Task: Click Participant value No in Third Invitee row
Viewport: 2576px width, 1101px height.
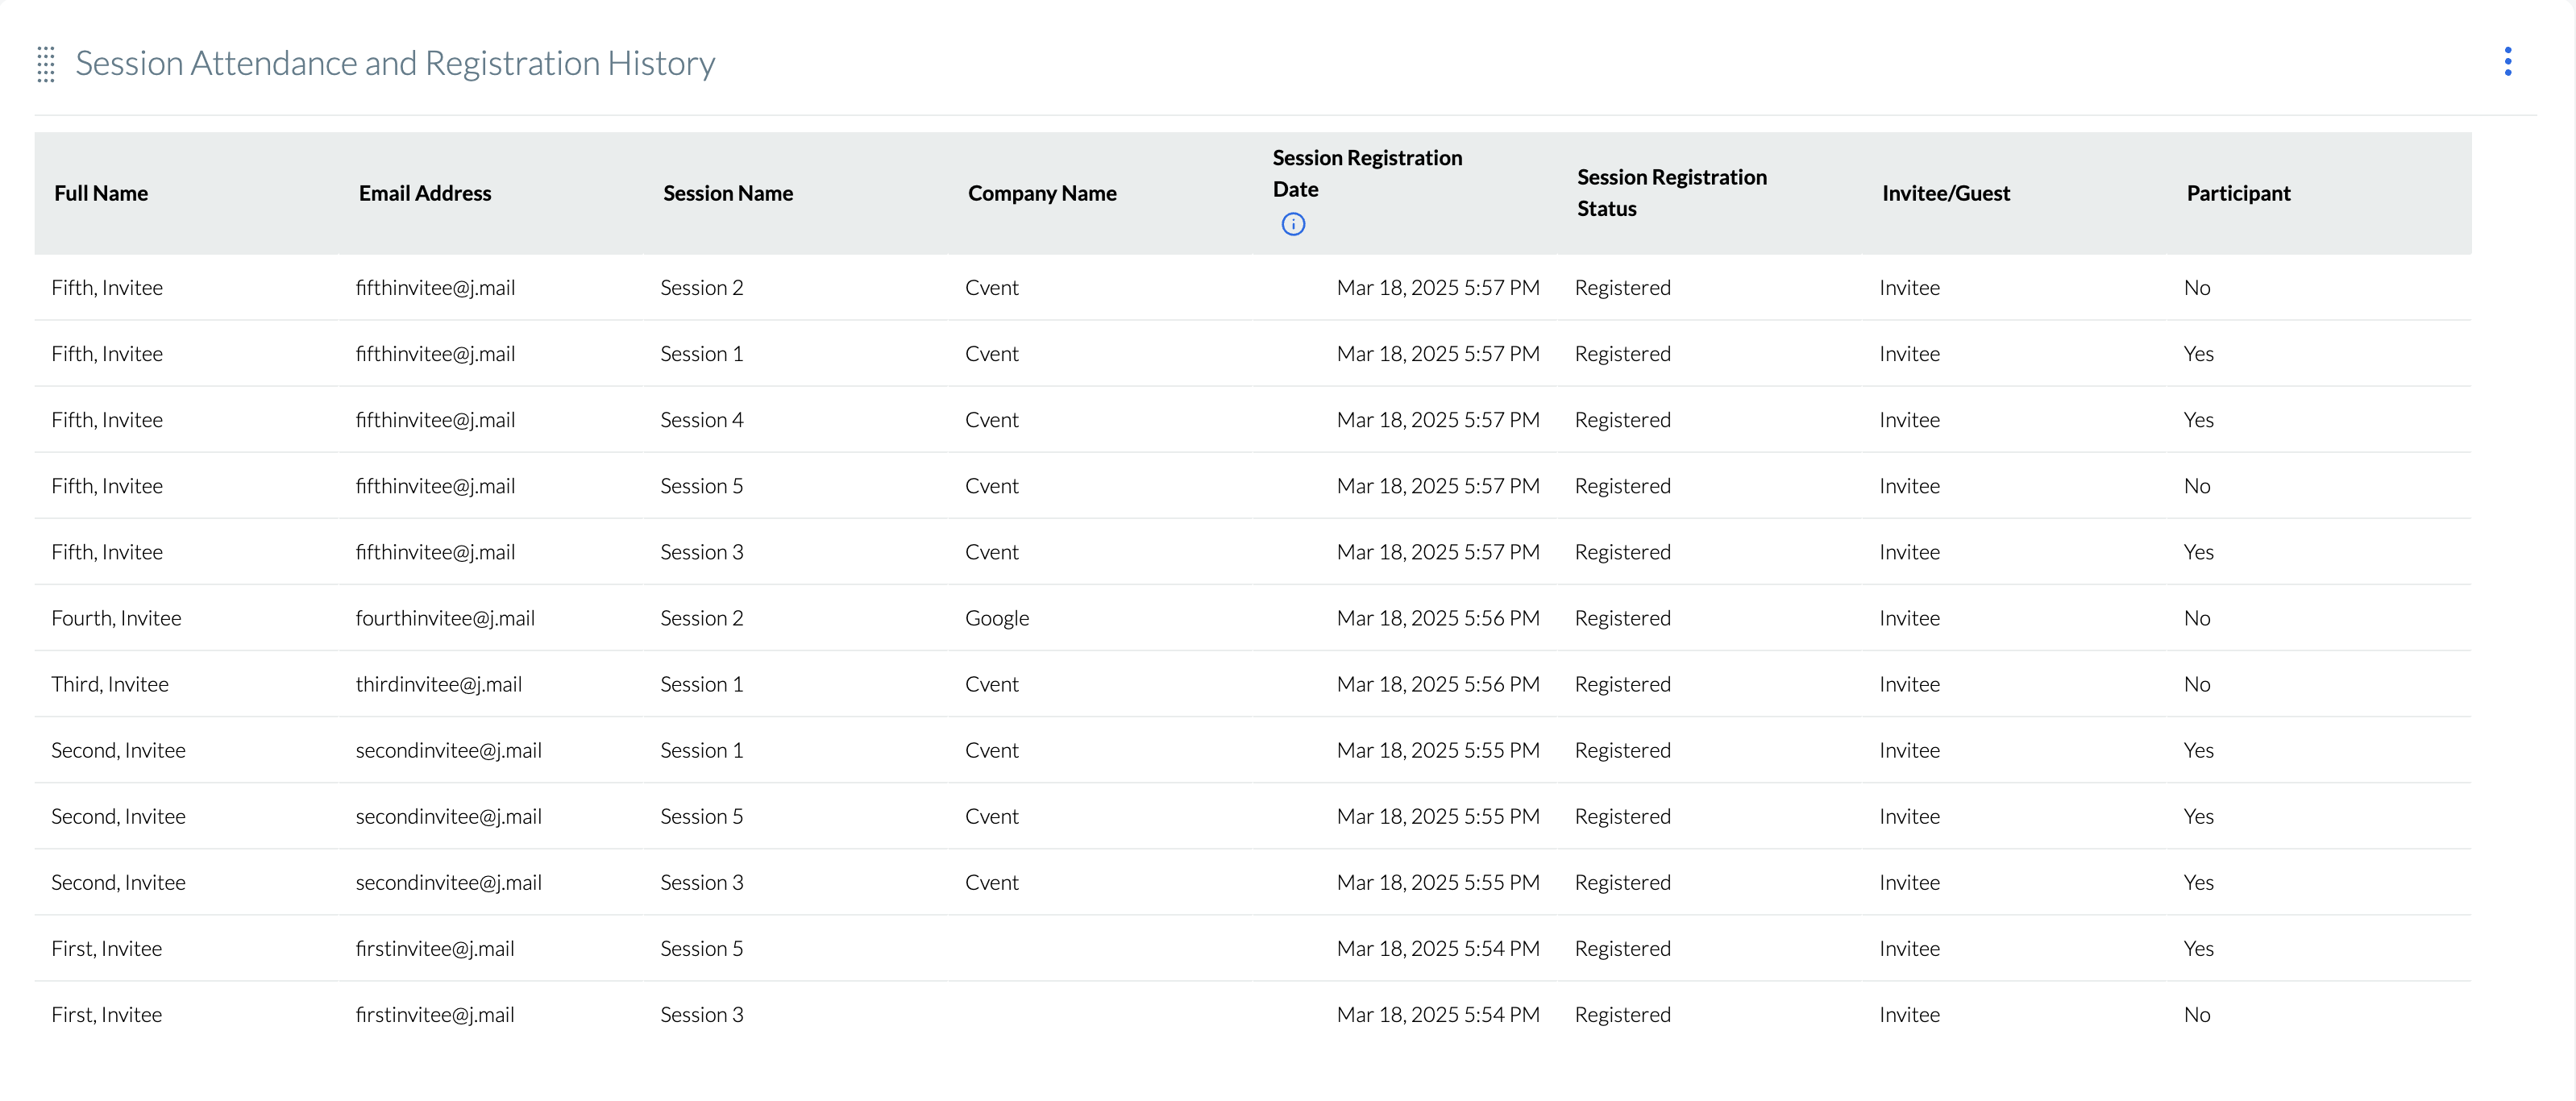Action: 2197,684
